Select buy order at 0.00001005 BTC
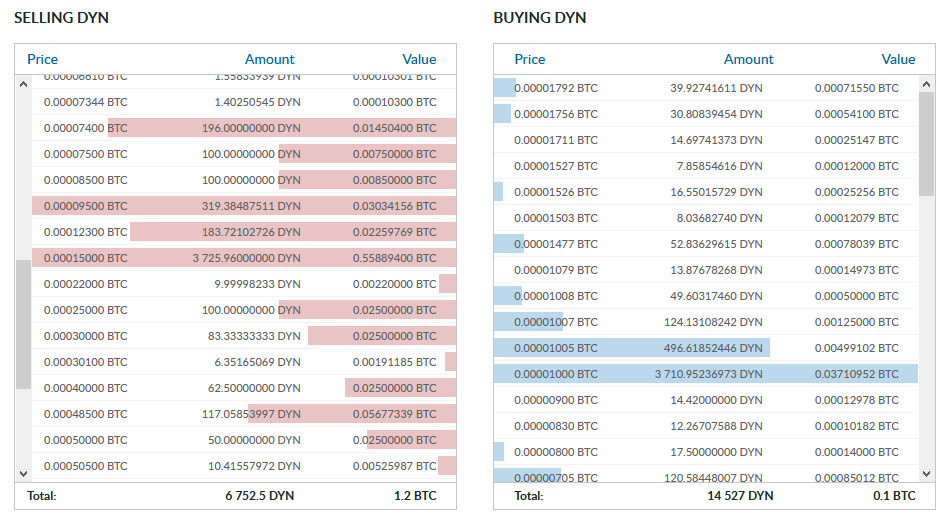 [x=706, y=347]
